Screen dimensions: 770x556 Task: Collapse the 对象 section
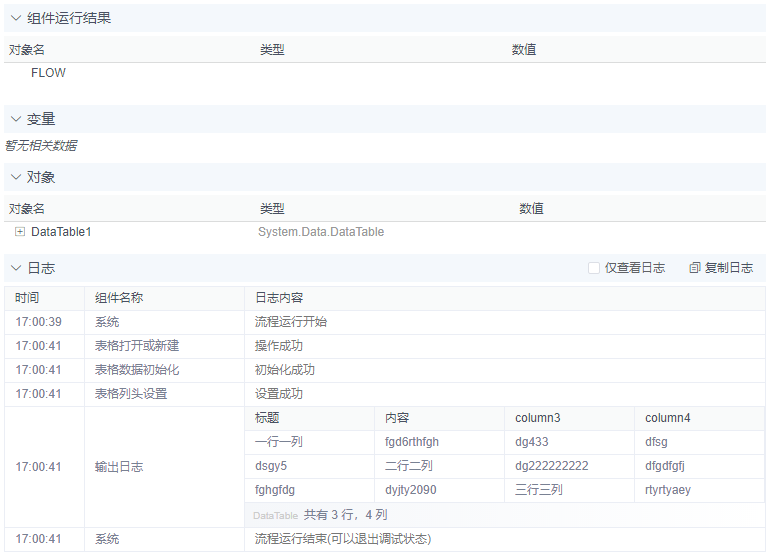click(x=16, y=177)
